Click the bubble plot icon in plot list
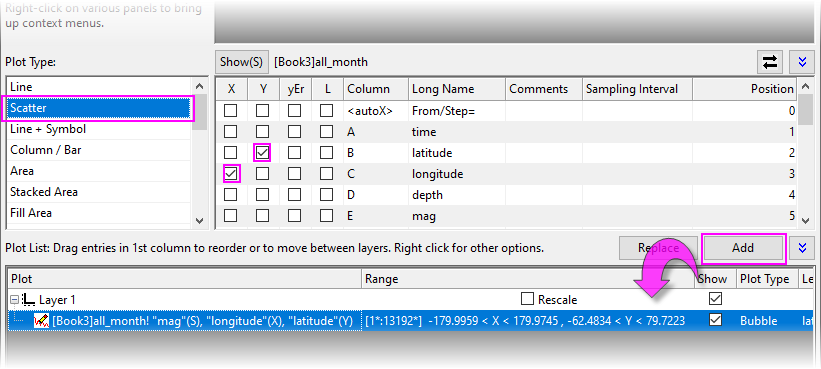The height and width of the screenshot is (369, 821). point(41,321)
